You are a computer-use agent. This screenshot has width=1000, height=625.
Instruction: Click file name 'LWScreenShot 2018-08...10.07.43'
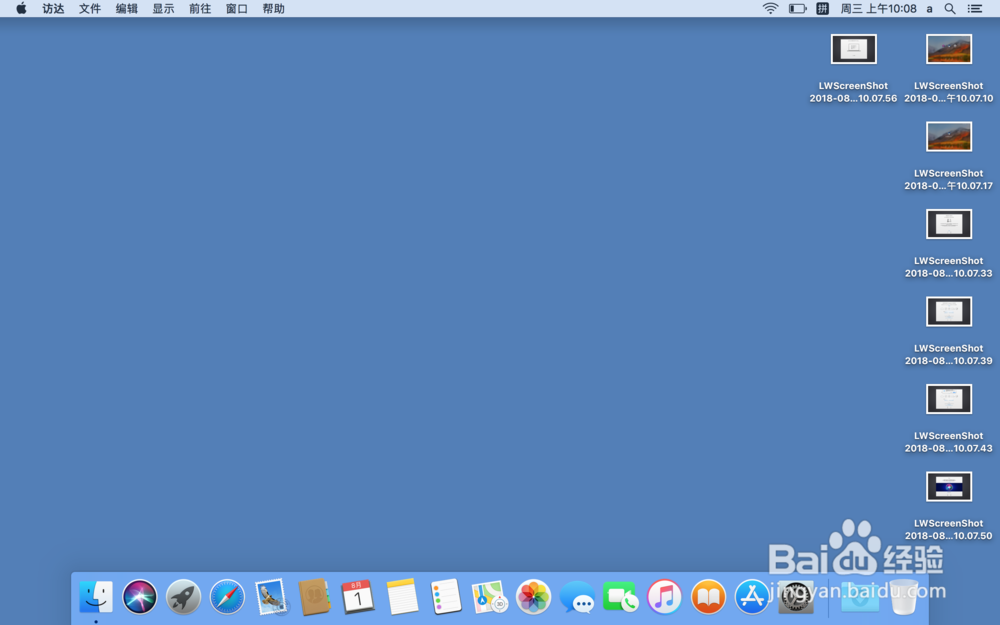[948, 441]
